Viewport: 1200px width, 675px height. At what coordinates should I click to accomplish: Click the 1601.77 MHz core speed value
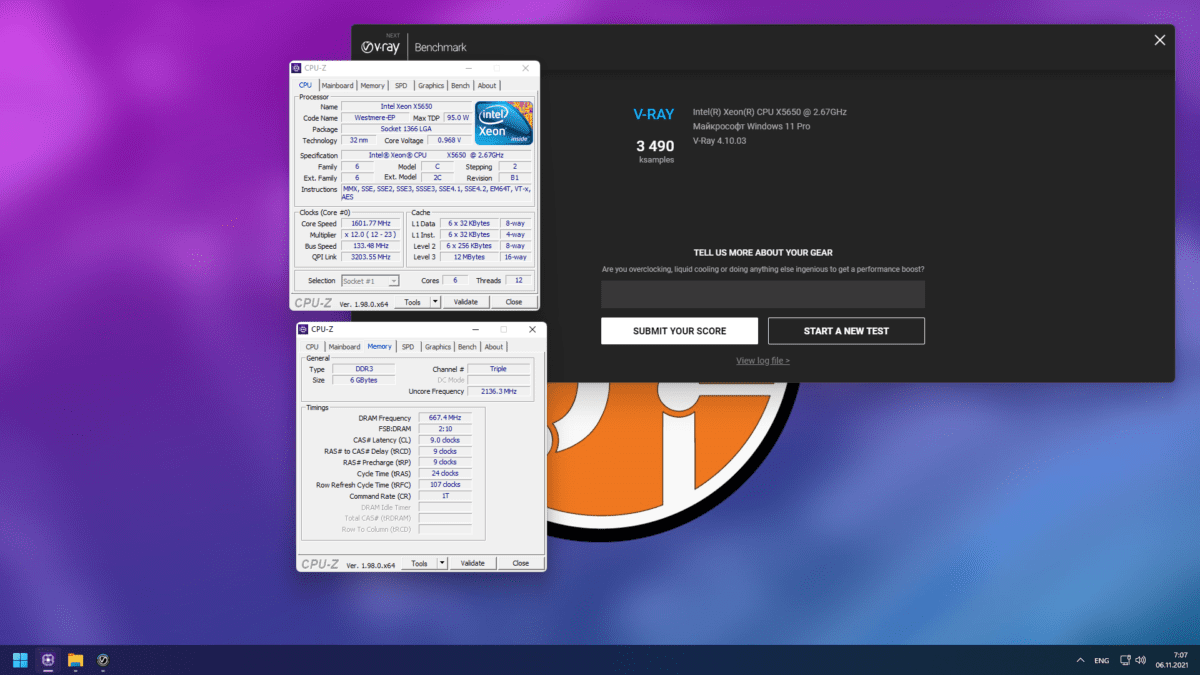373,223
